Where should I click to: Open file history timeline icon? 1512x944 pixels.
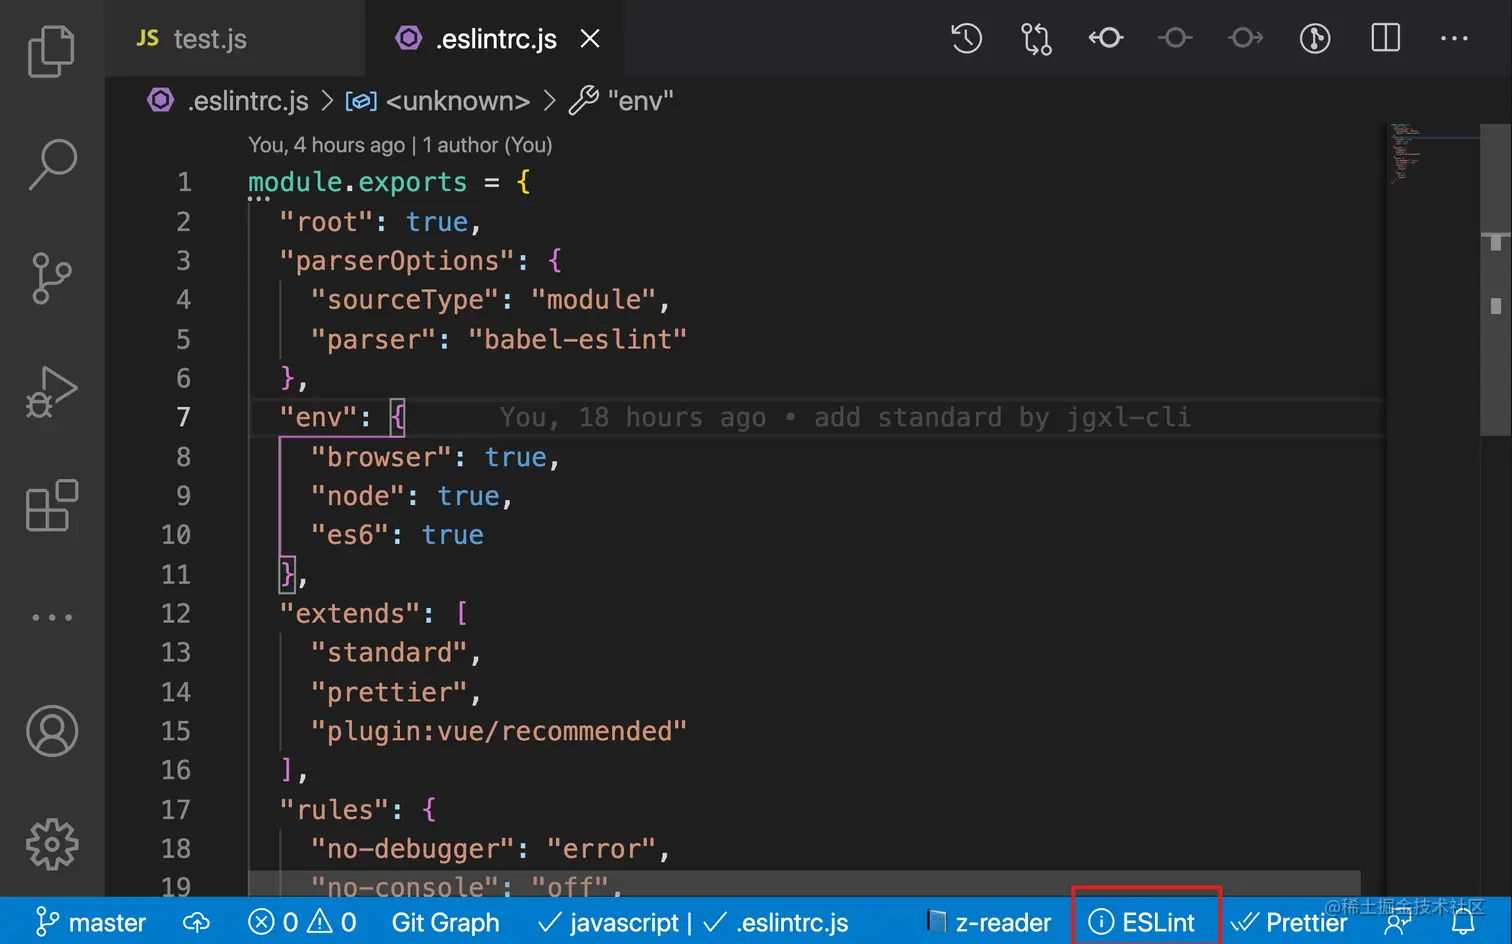(966, 39)
